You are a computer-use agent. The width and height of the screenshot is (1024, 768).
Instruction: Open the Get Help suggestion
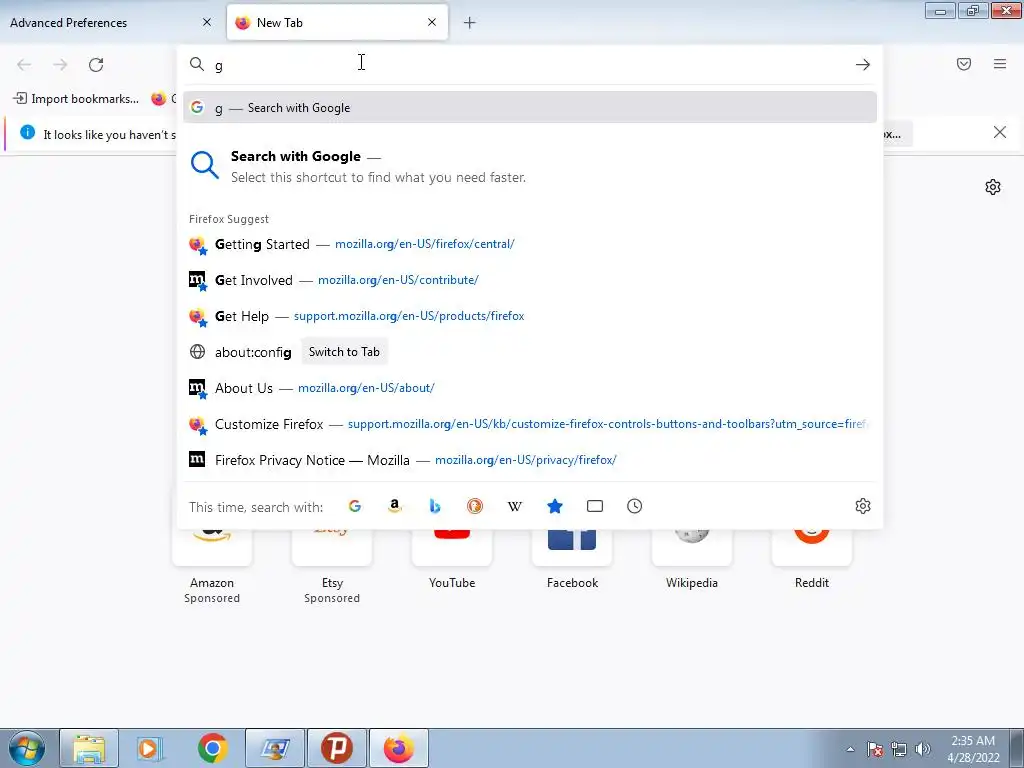click(530, 316)
